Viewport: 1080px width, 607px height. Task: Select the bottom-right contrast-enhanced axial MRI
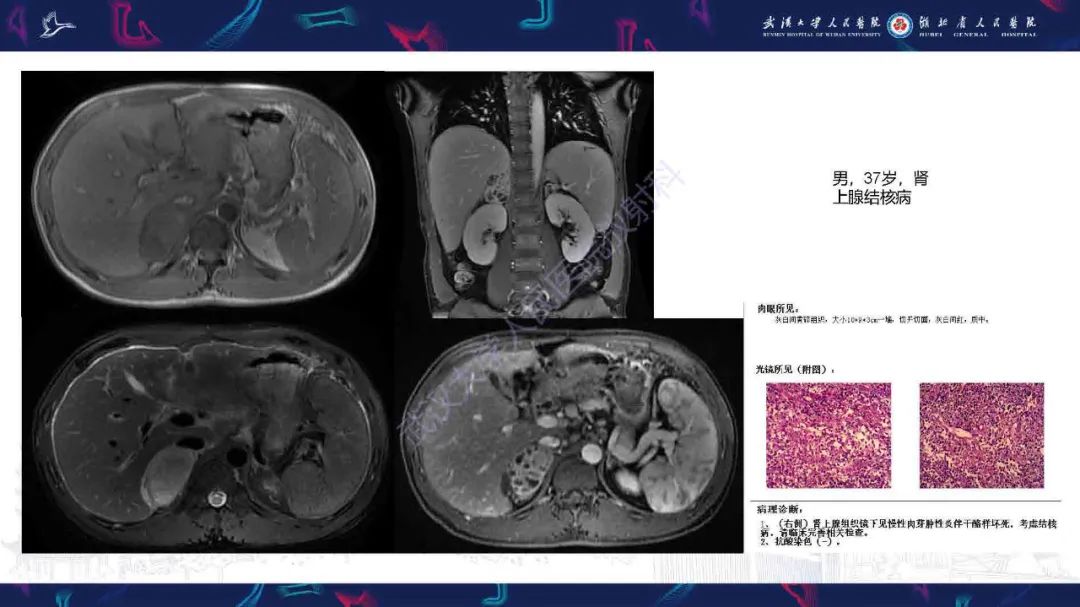click(569, 435)
